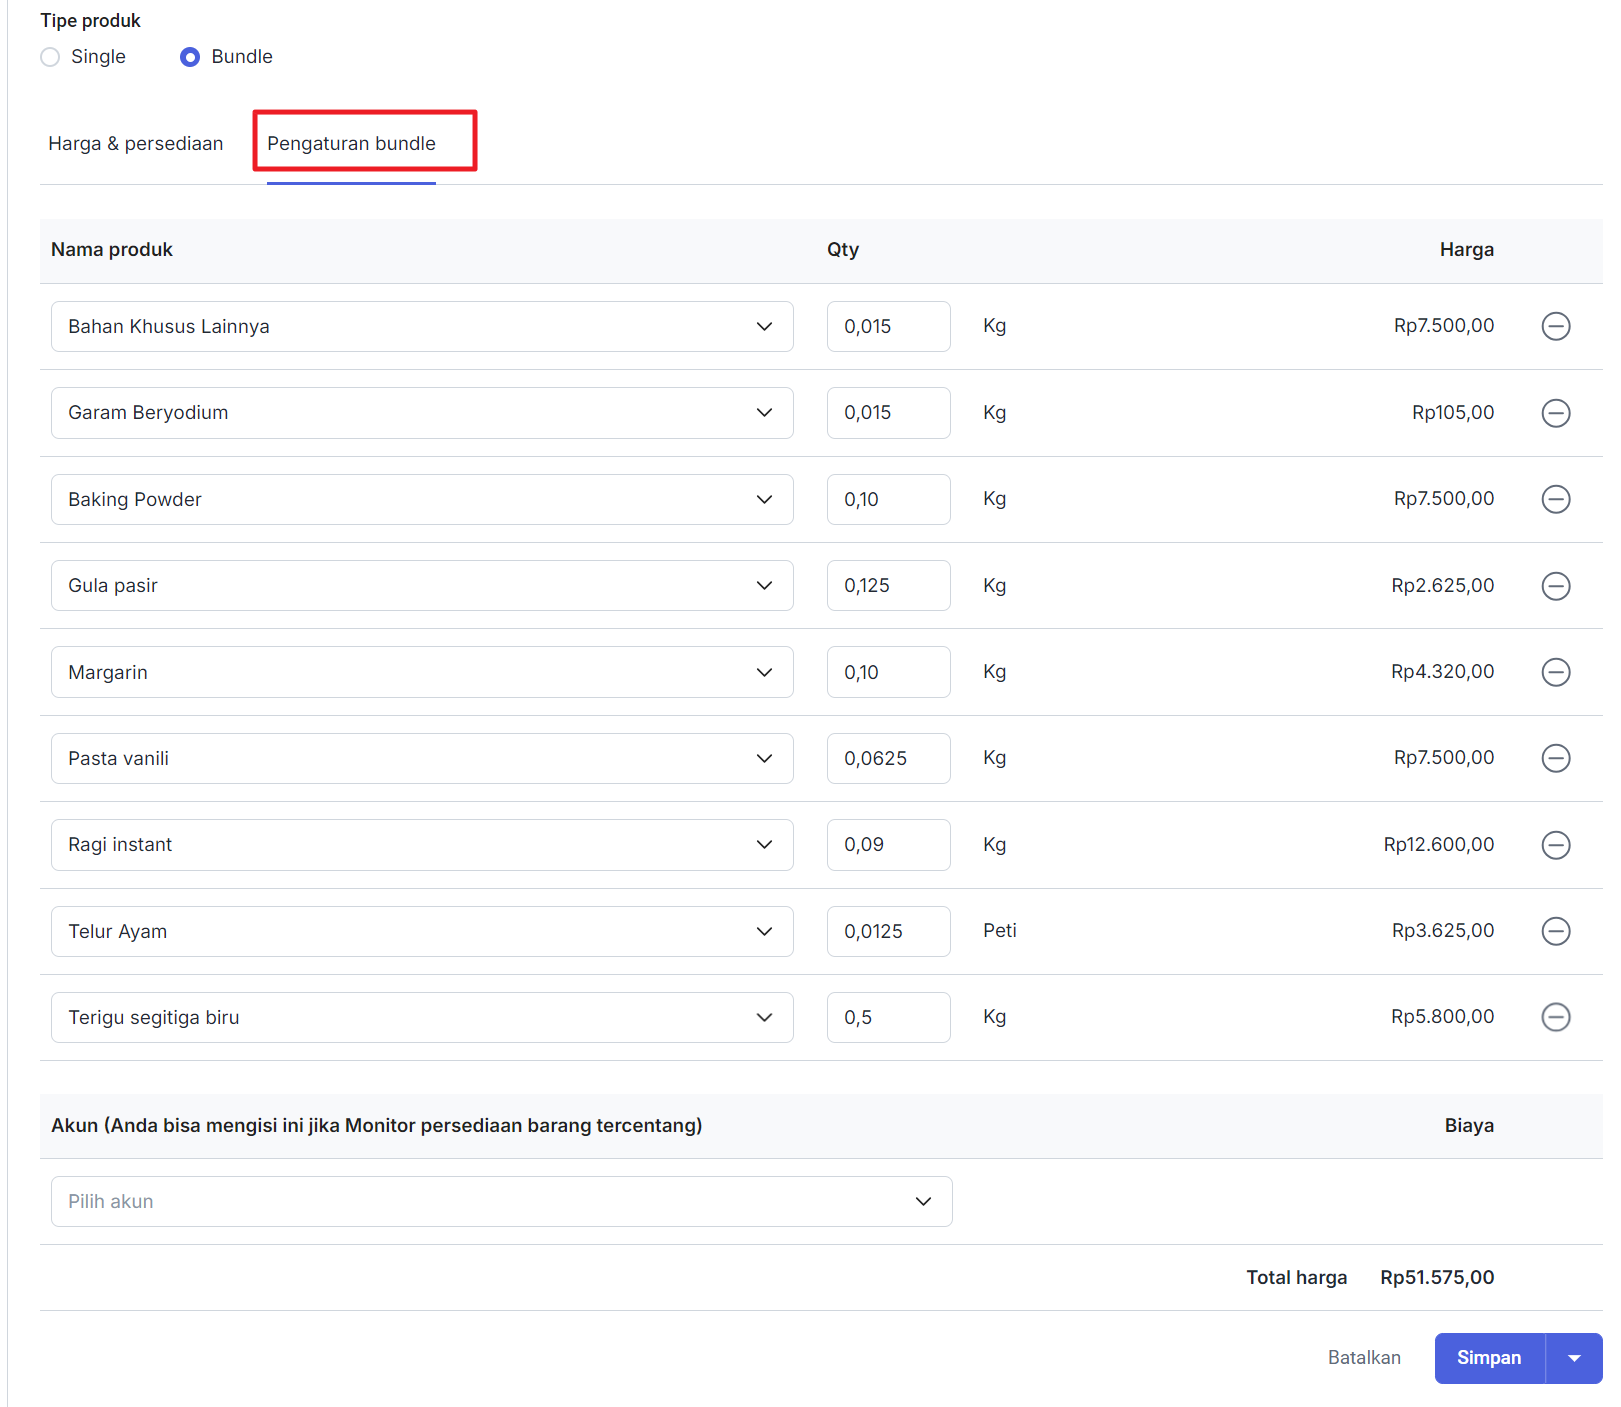Edit qty 0,0625 for Pasta vanili
This screenshot has width=1621, height=1407.
[x=888, y=758]
